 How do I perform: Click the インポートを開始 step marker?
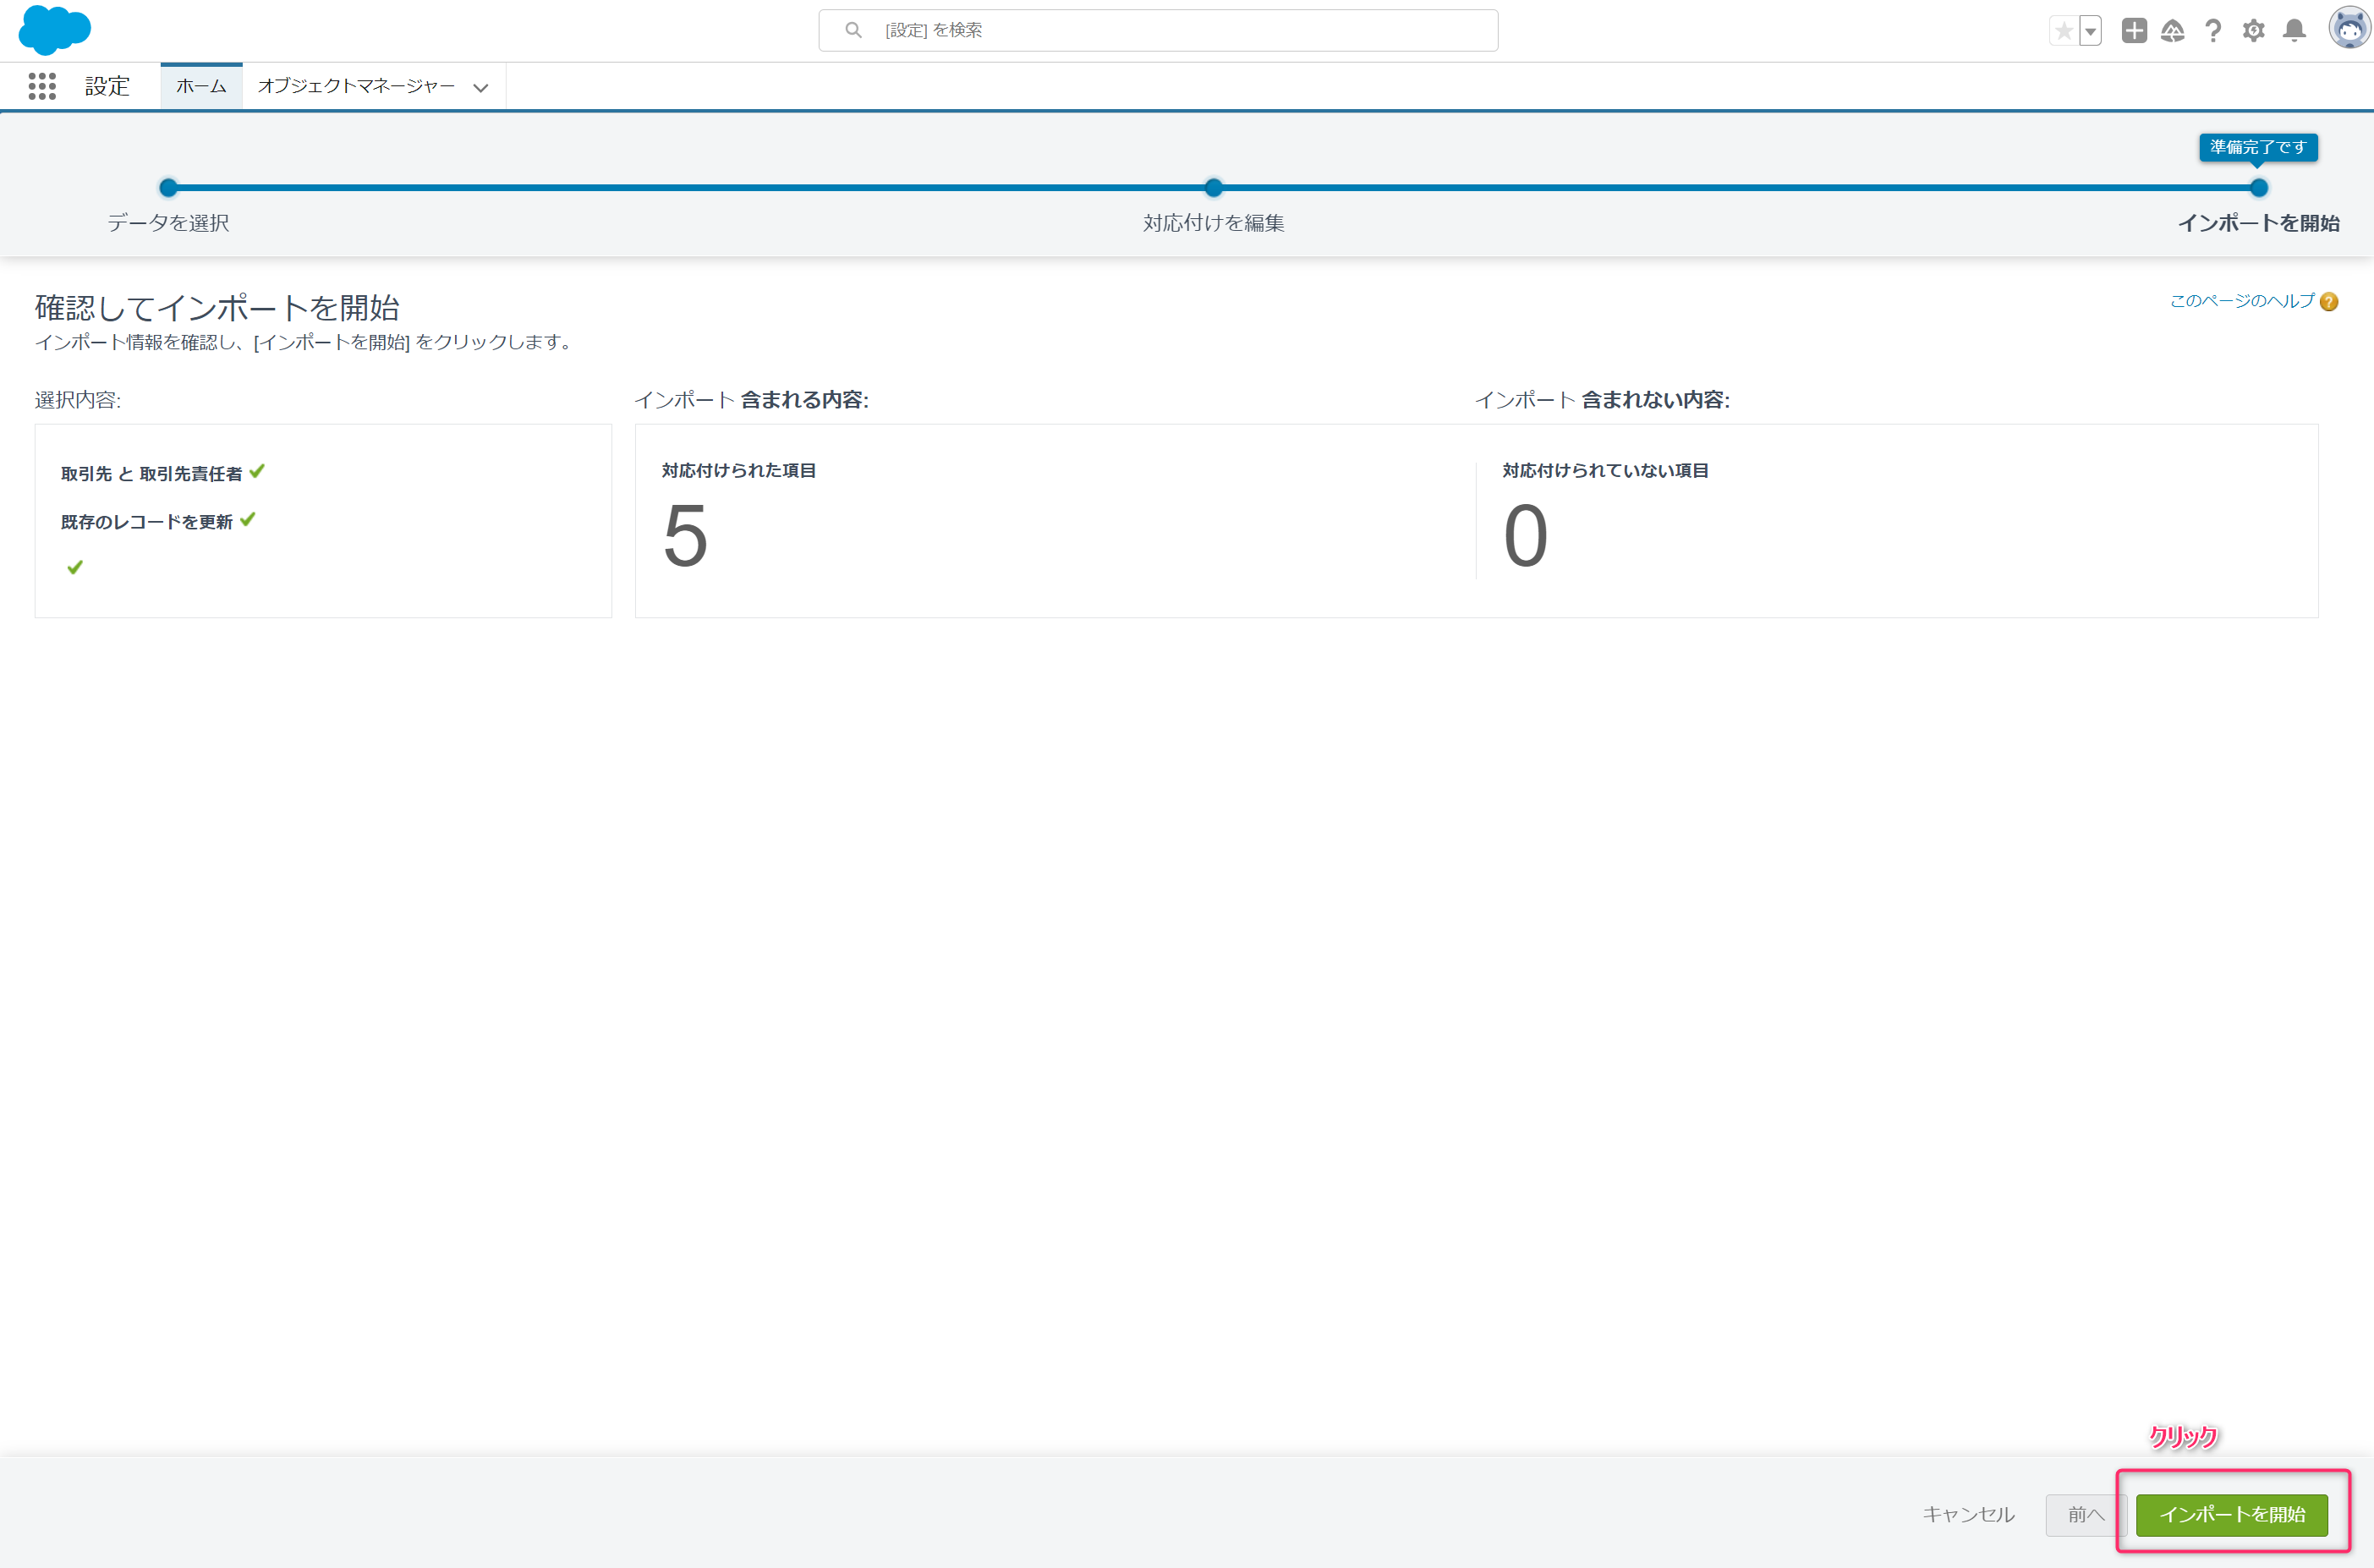[x=2258, y=187]
